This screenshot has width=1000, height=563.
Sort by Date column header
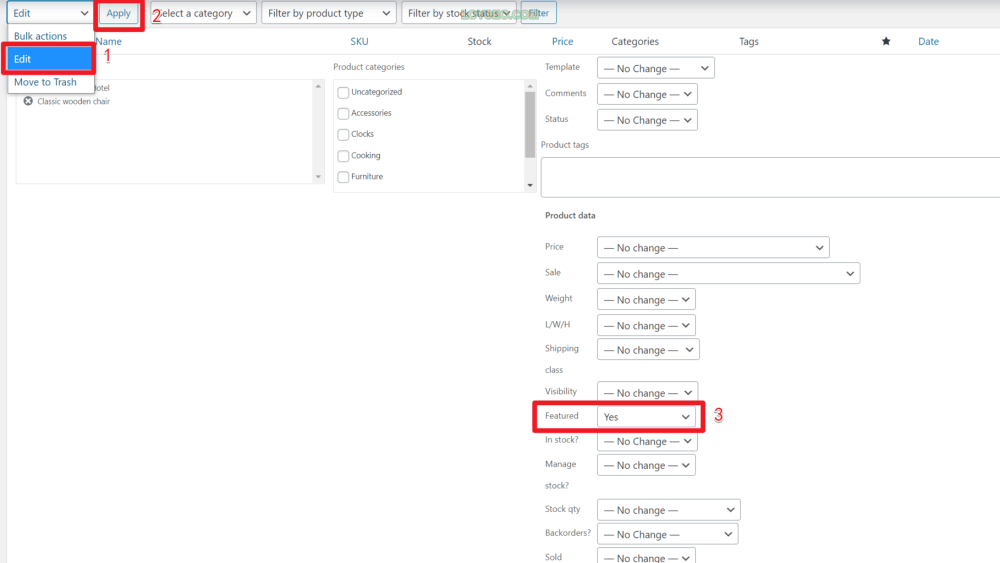(929, 41)
